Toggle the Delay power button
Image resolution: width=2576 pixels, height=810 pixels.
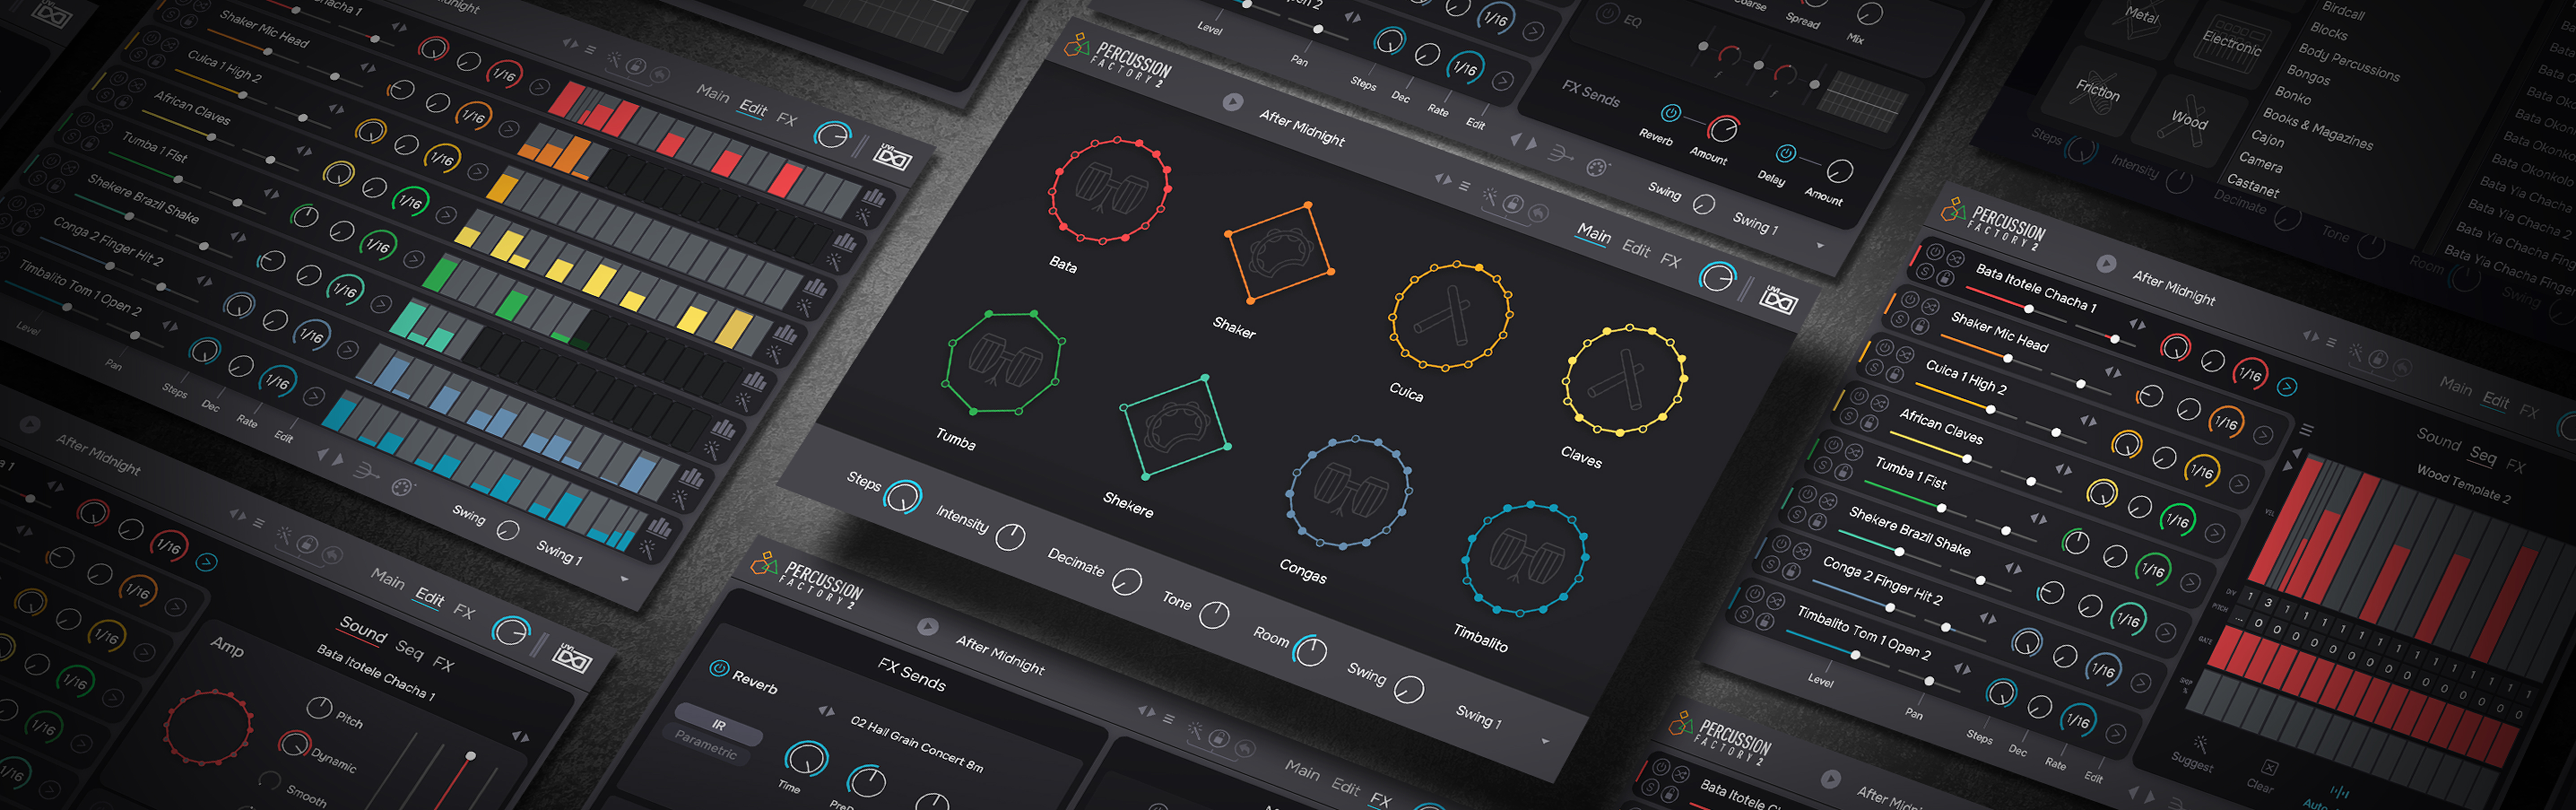click(1785, 154)
